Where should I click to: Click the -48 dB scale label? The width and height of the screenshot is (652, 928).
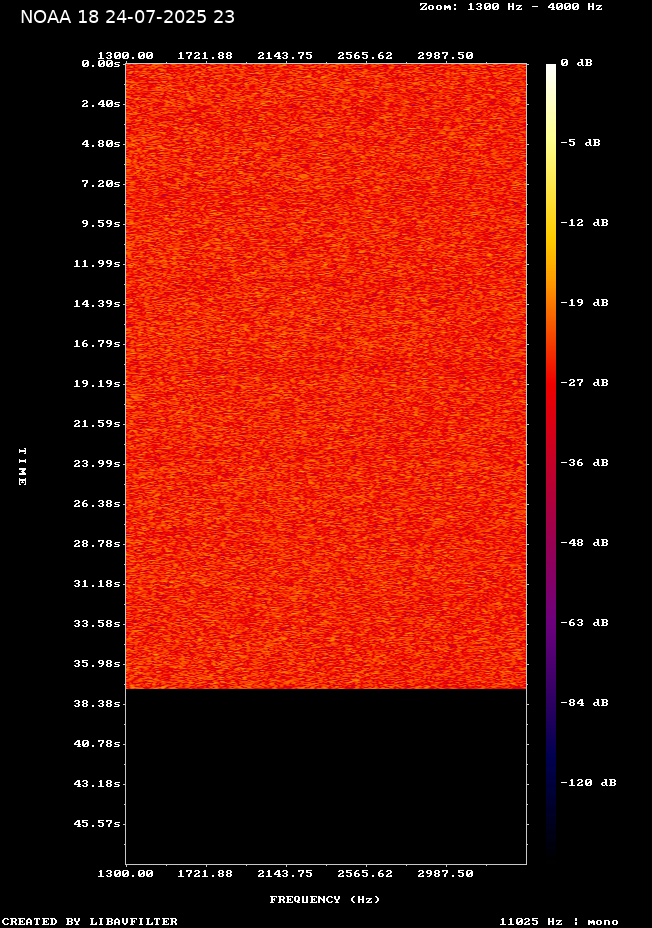(585, 543)
